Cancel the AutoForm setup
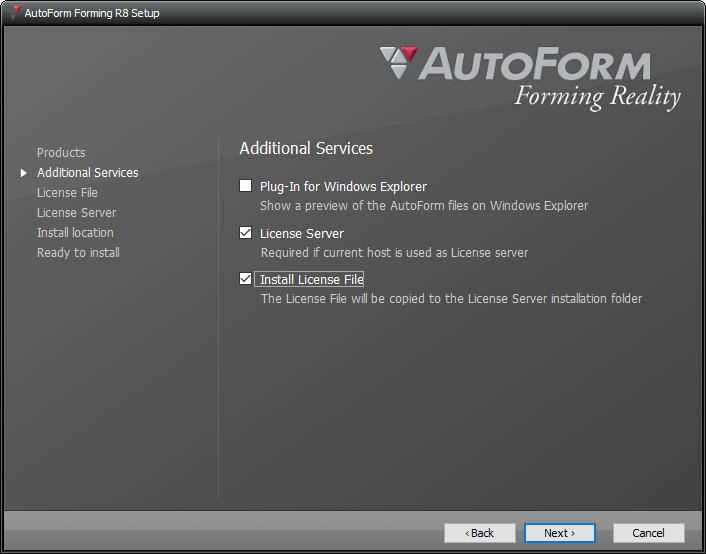This screenshot has width=706, height=554. (648, 533)
